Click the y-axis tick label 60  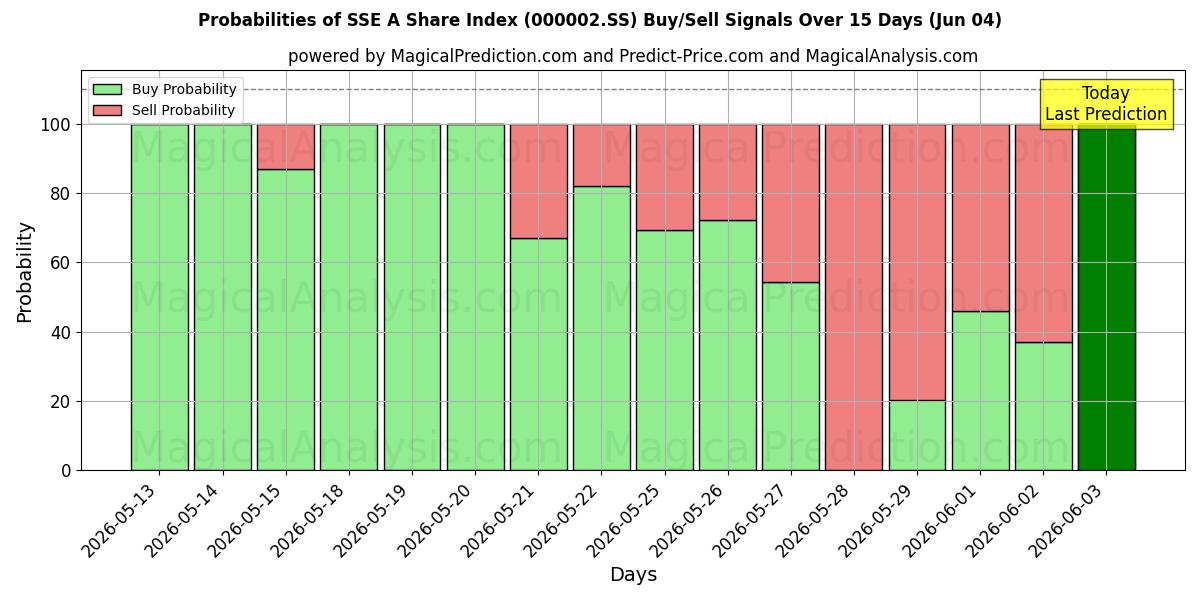[x=61, y=263]
